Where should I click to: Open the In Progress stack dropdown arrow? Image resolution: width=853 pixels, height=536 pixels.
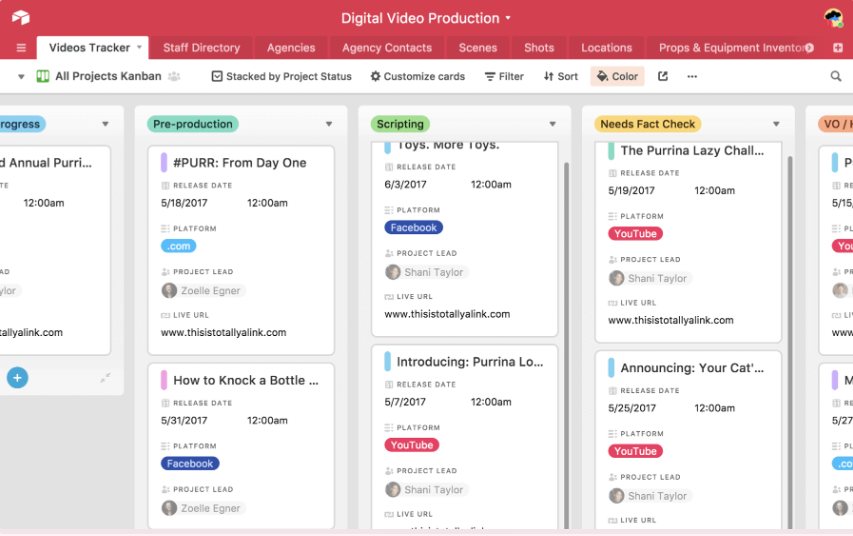pos(106,124)
